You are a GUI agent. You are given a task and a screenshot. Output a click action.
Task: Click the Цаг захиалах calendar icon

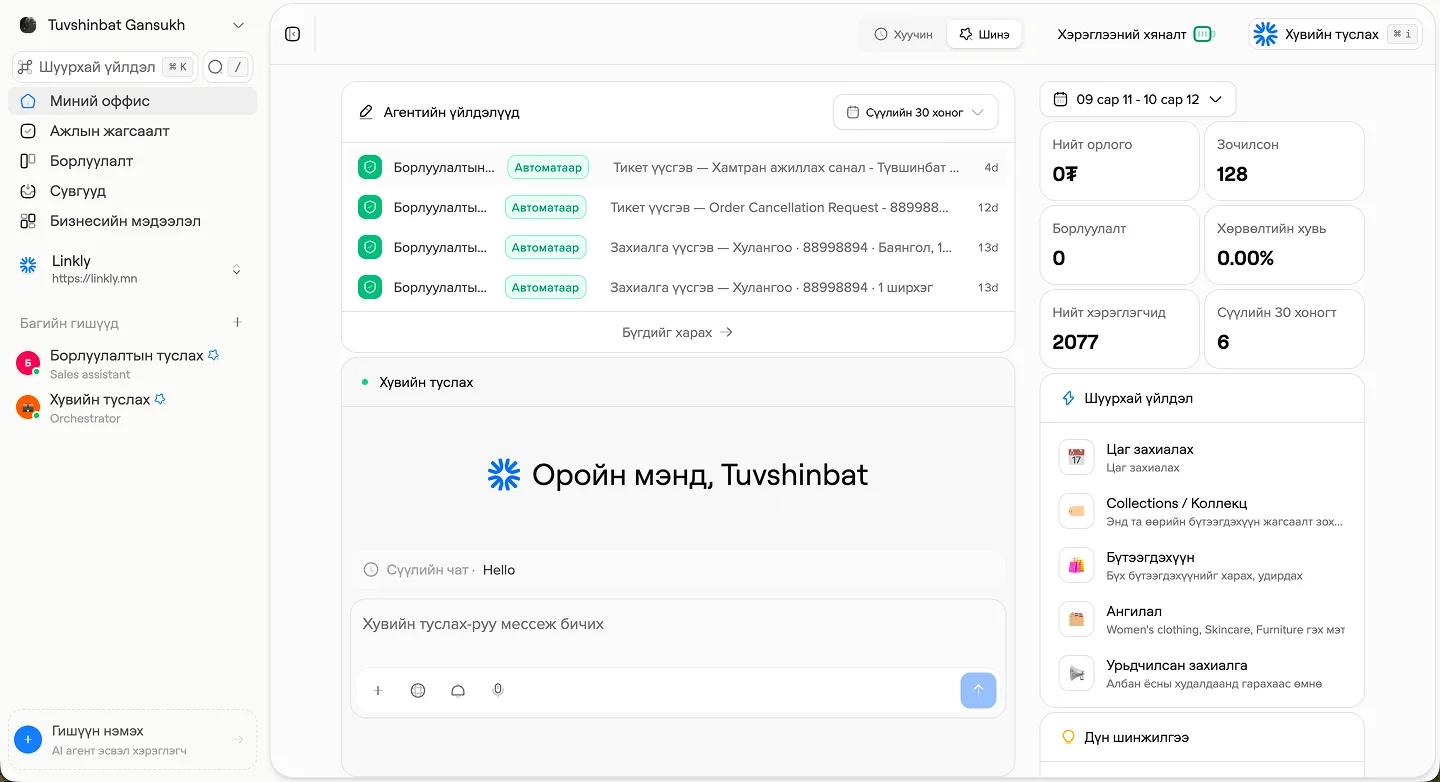click(1076, 457)
